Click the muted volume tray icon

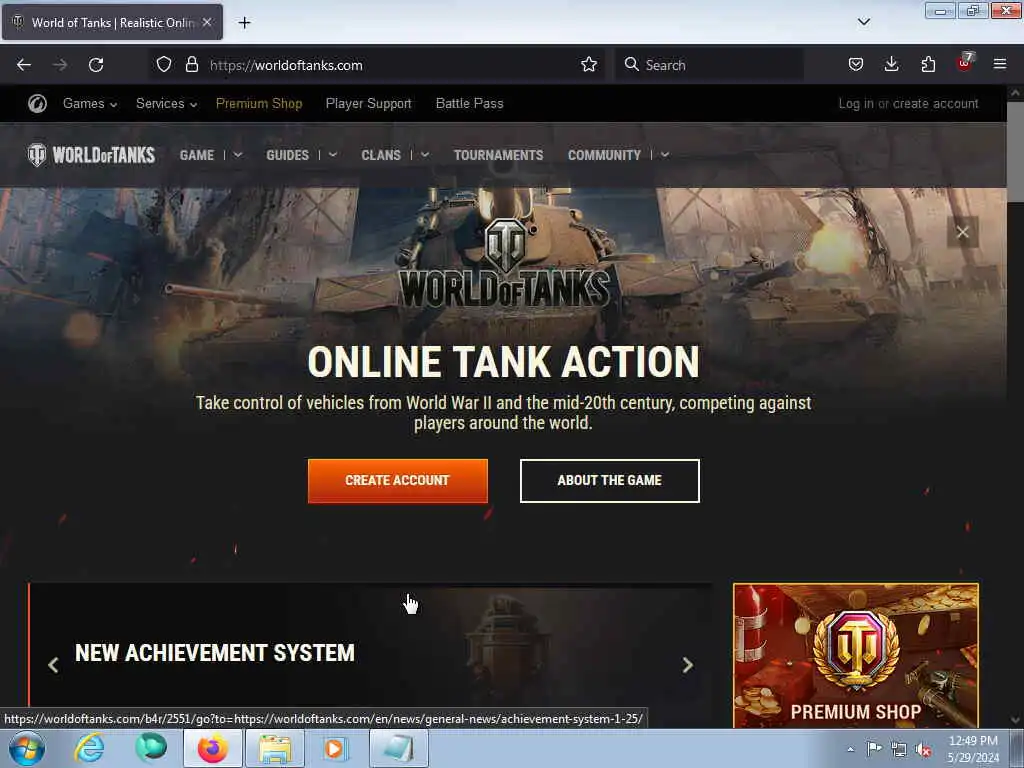click(x=923, y=750)
